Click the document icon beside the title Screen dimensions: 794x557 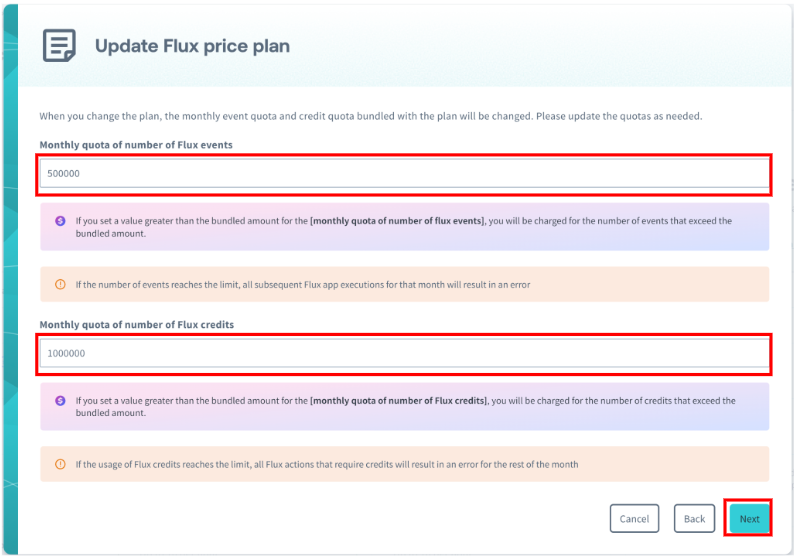pyautogui.click(x=59, y=46)
